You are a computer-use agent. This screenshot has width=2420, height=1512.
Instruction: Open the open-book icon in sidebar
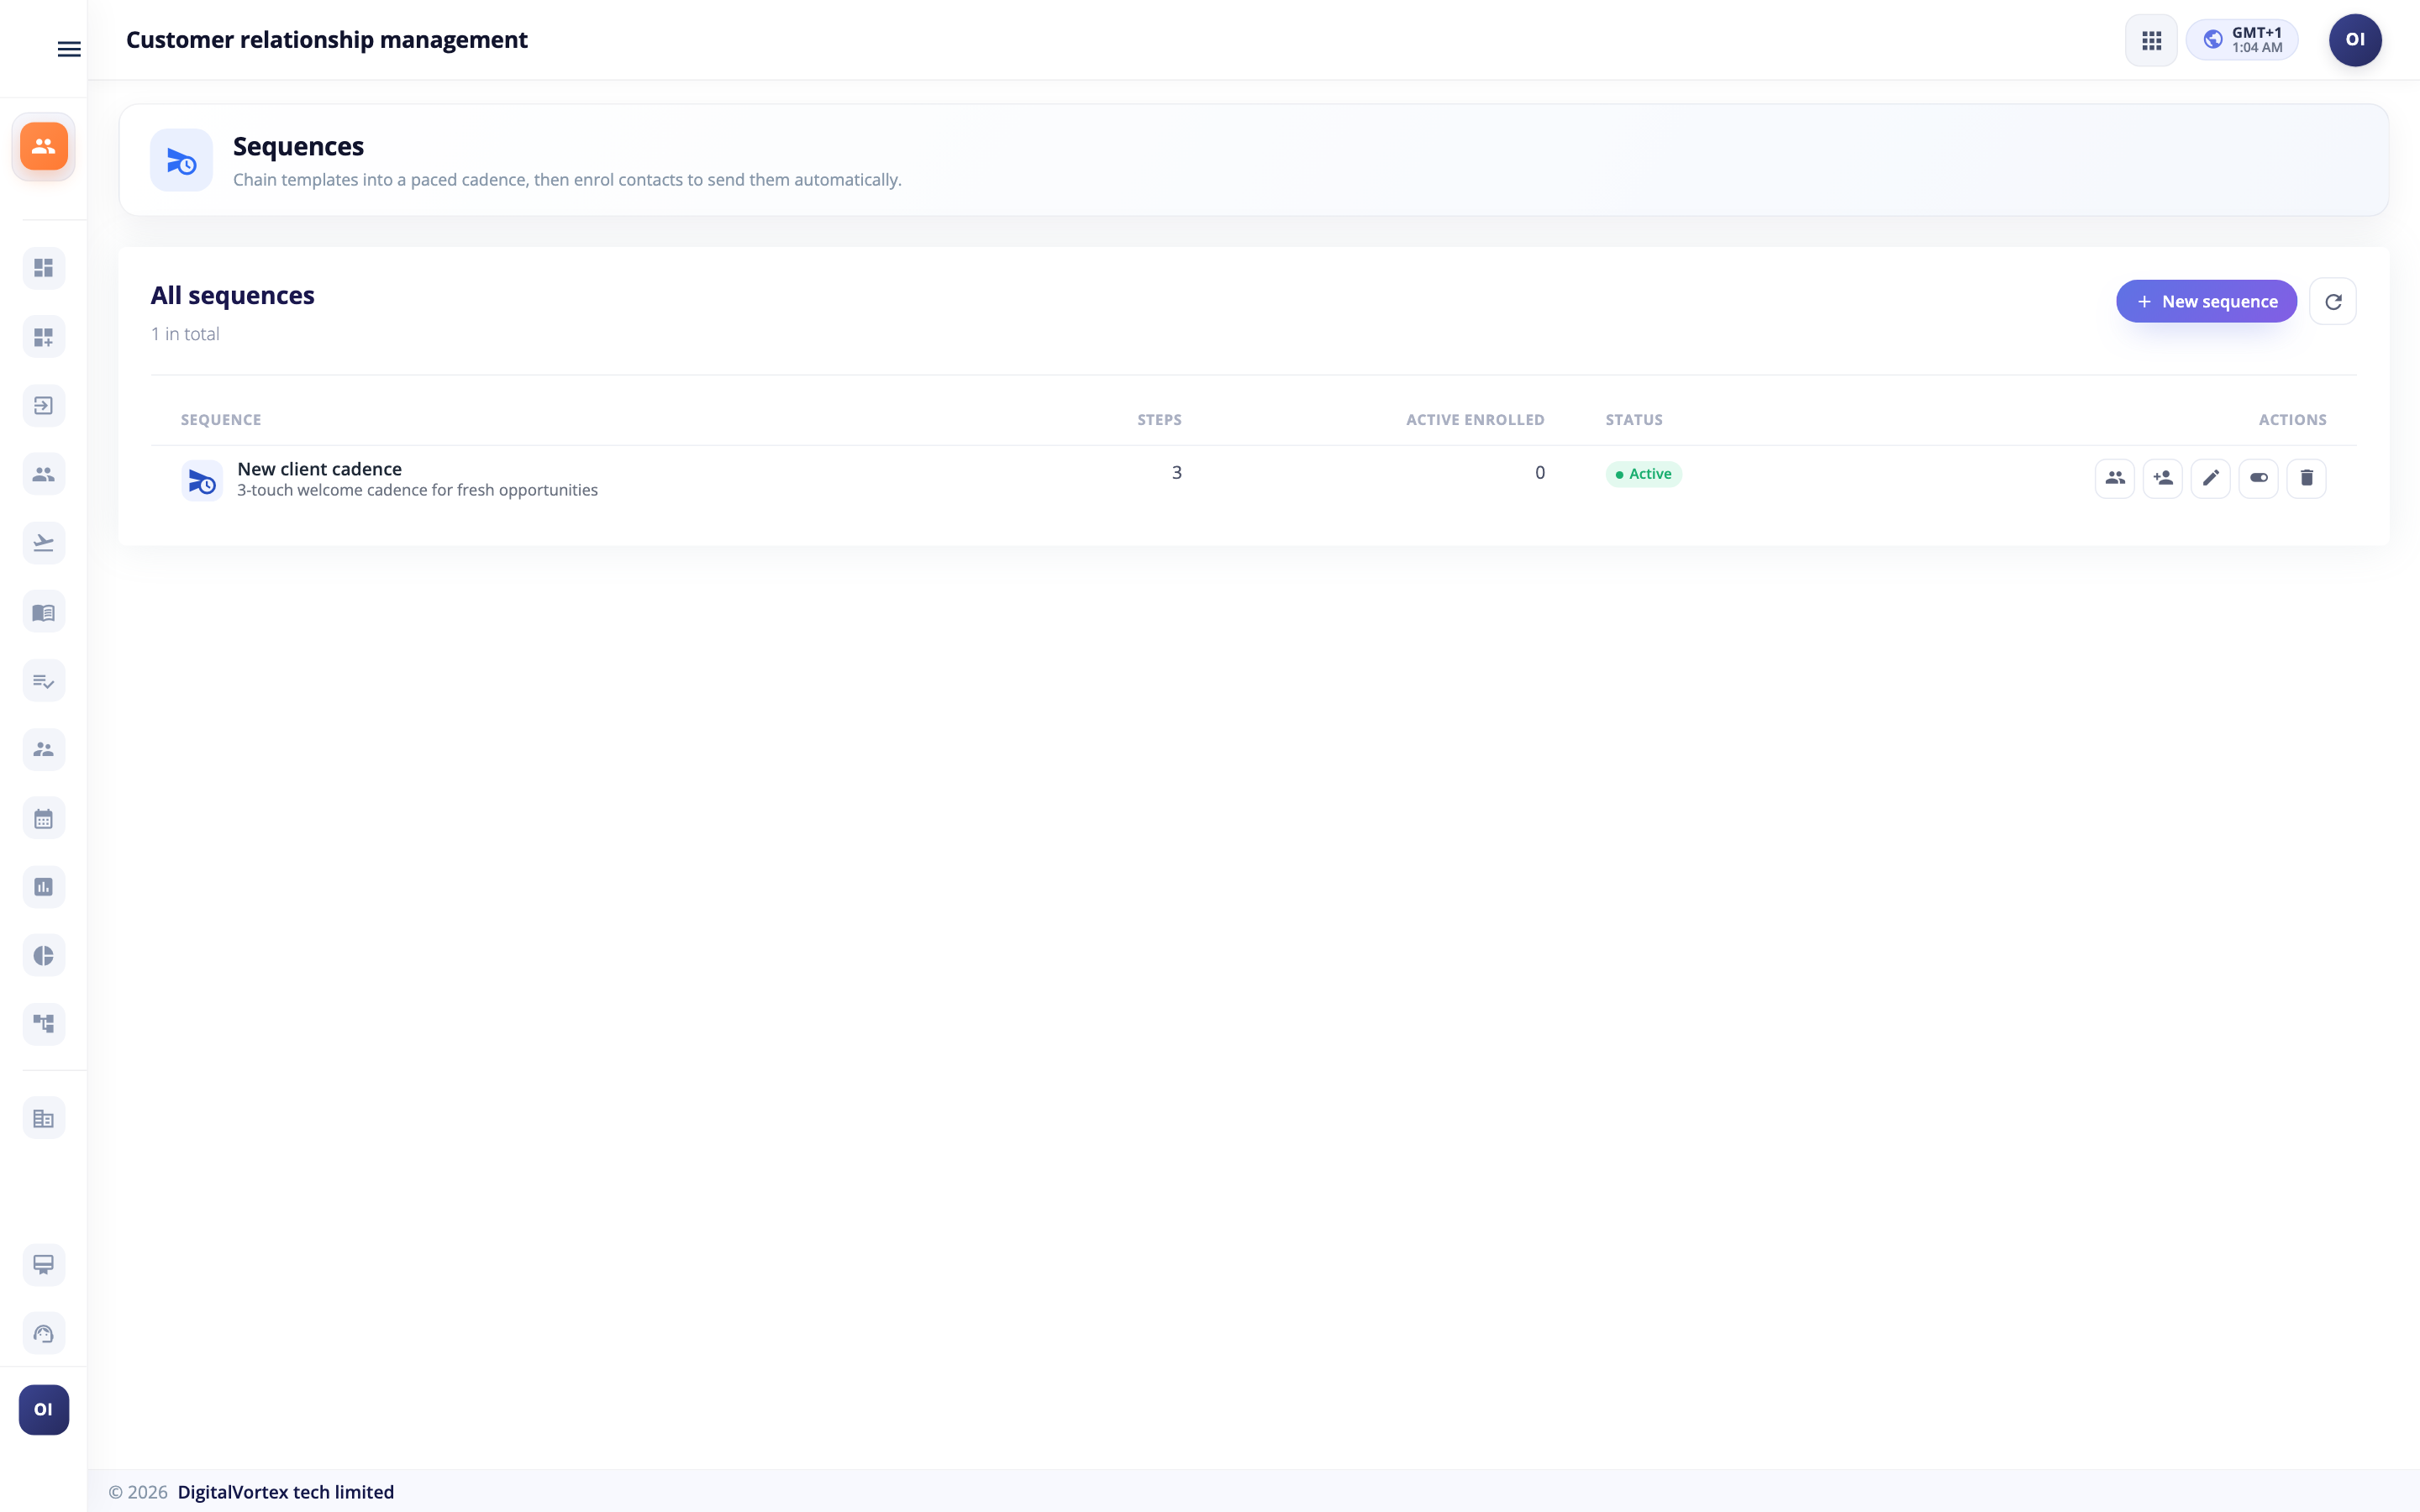43,612
